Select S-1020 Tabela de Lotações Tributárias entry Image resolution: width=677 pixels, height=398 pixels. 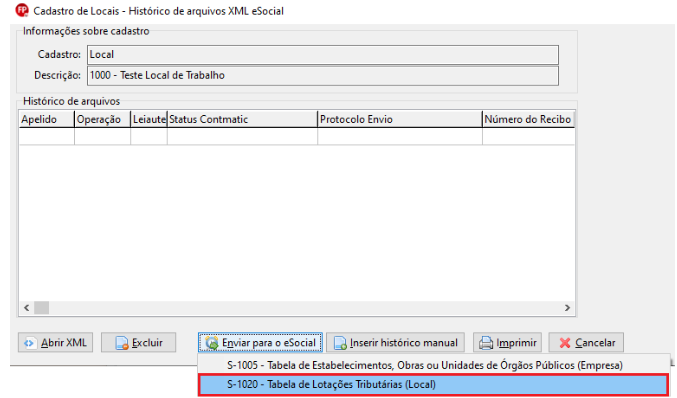[x=433, y=384]
